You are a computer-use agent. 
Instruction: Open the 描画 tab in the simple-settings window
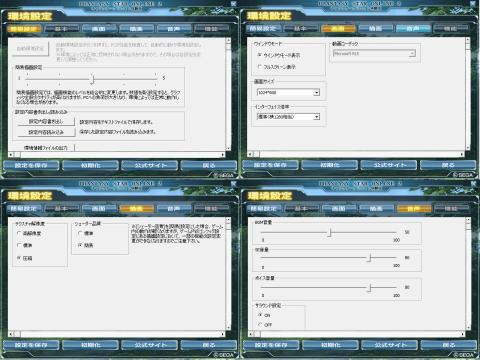click(136, 29)
